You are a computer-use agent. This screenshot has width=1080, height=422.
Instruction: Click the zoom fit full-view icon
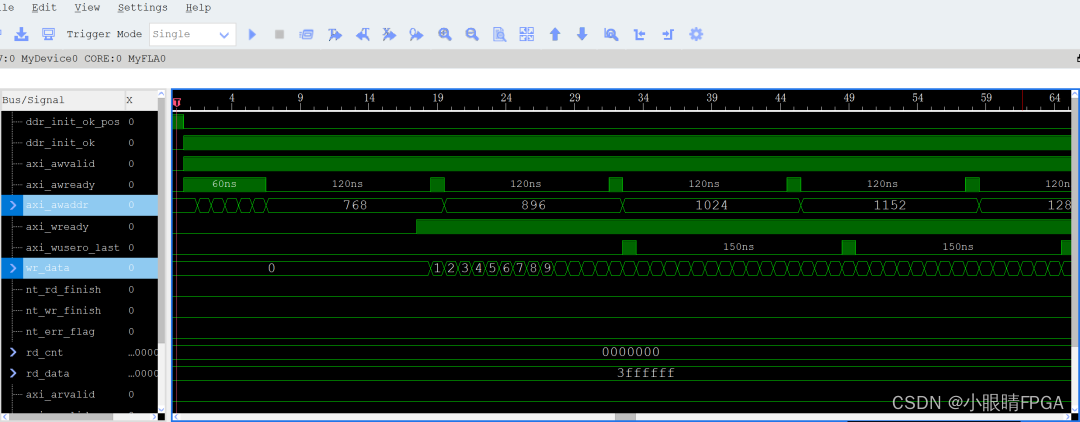527,34
